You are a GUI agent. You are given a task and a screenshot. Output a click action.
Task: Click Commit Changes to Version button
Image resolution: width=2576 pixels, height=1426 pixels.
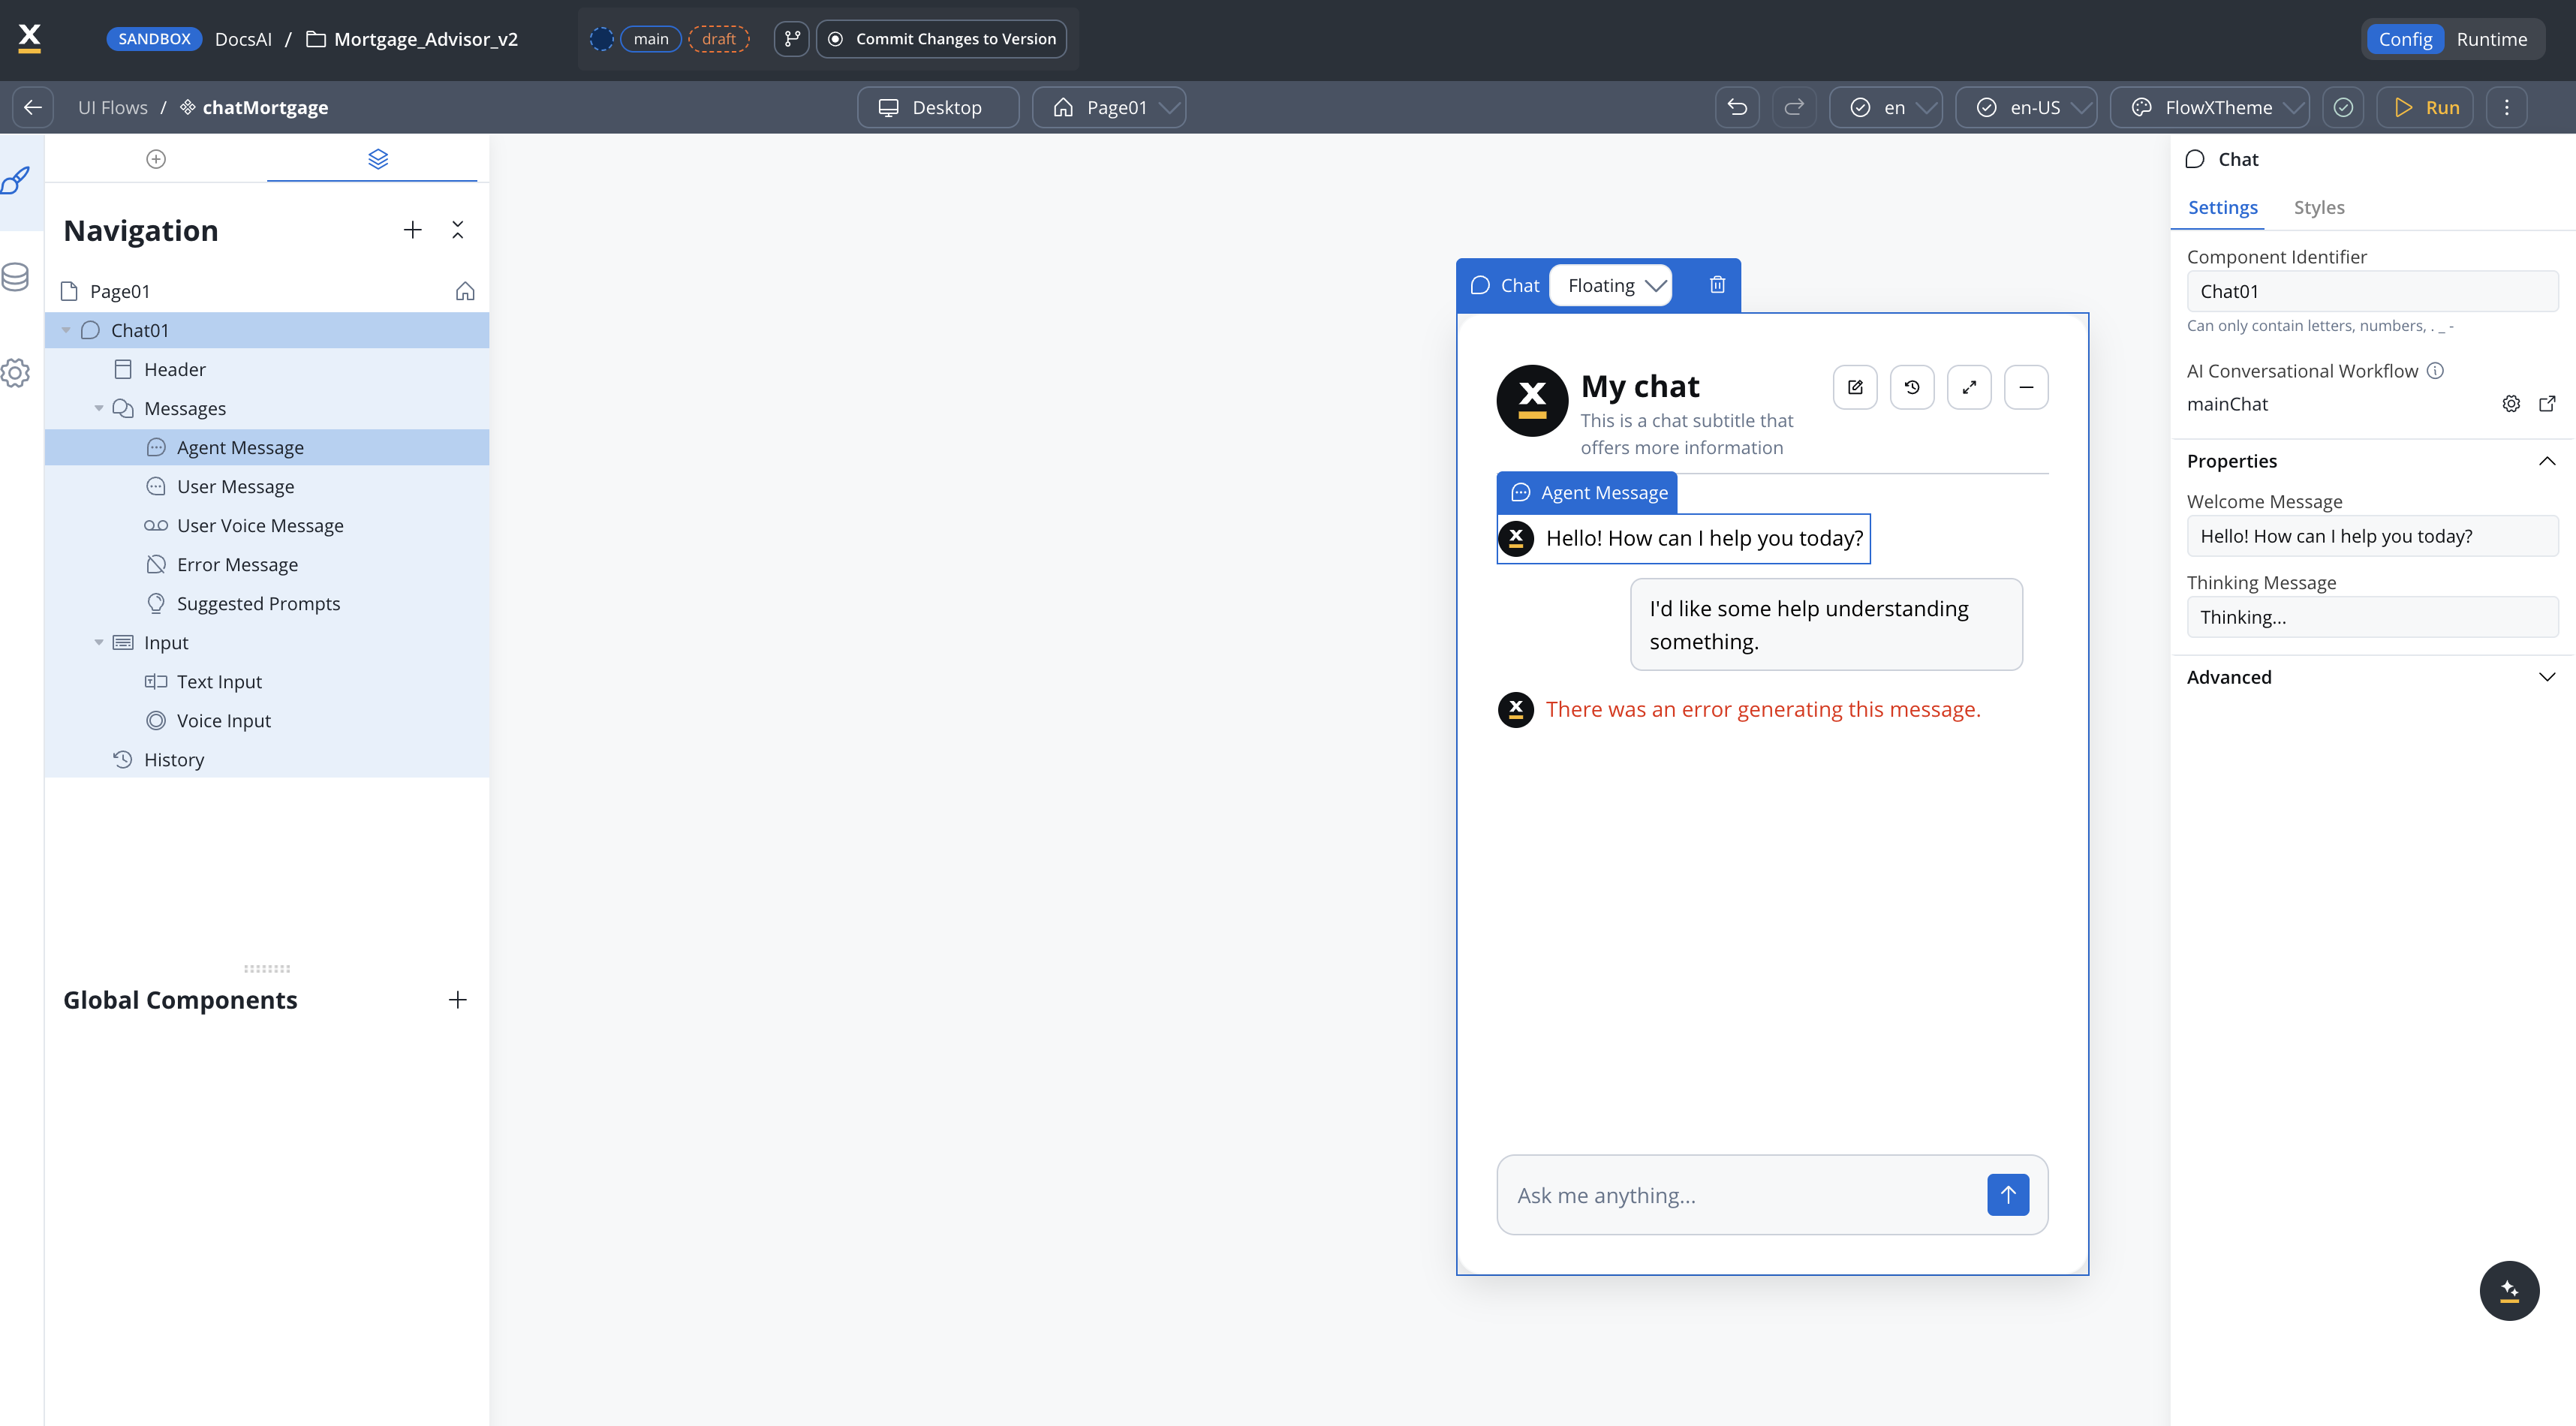(x=942, y=39)
